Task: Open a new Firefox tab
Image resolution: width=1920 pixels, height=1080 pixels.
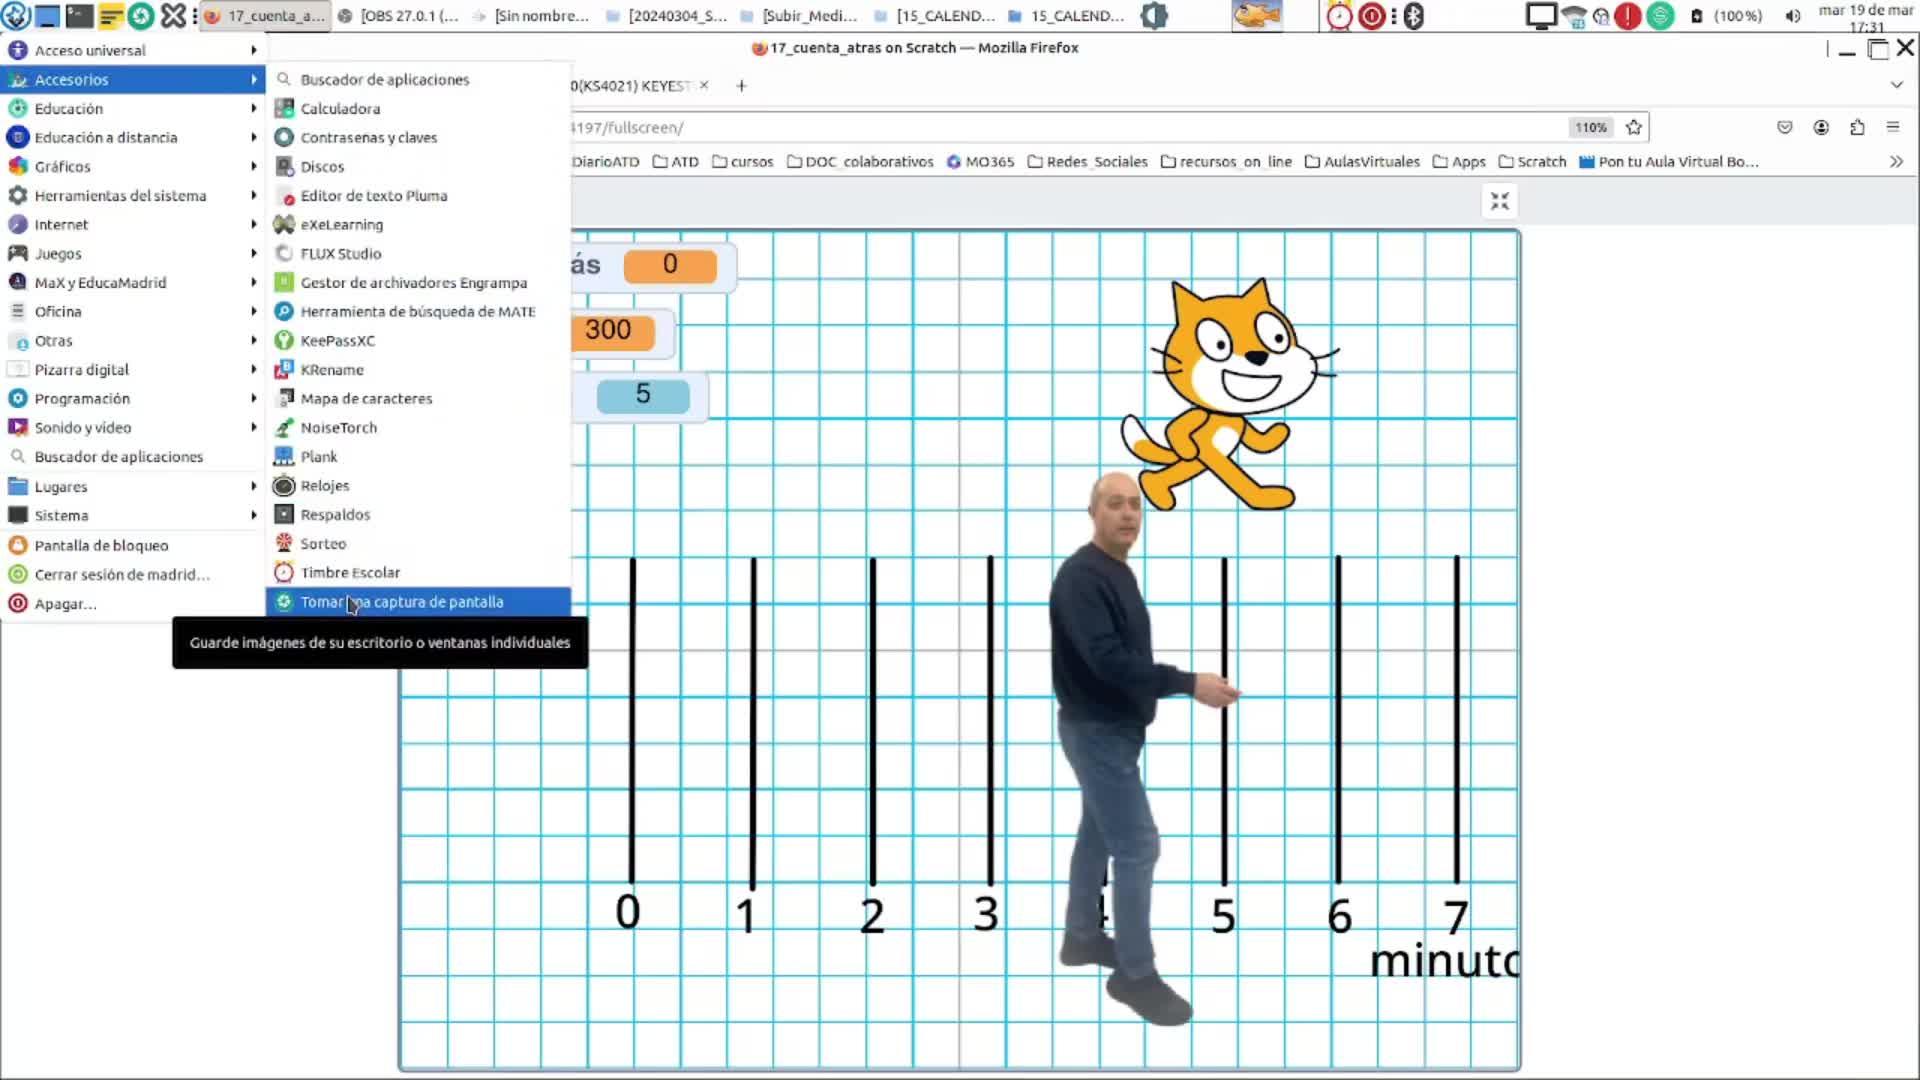Action: (x=741, y=86)
